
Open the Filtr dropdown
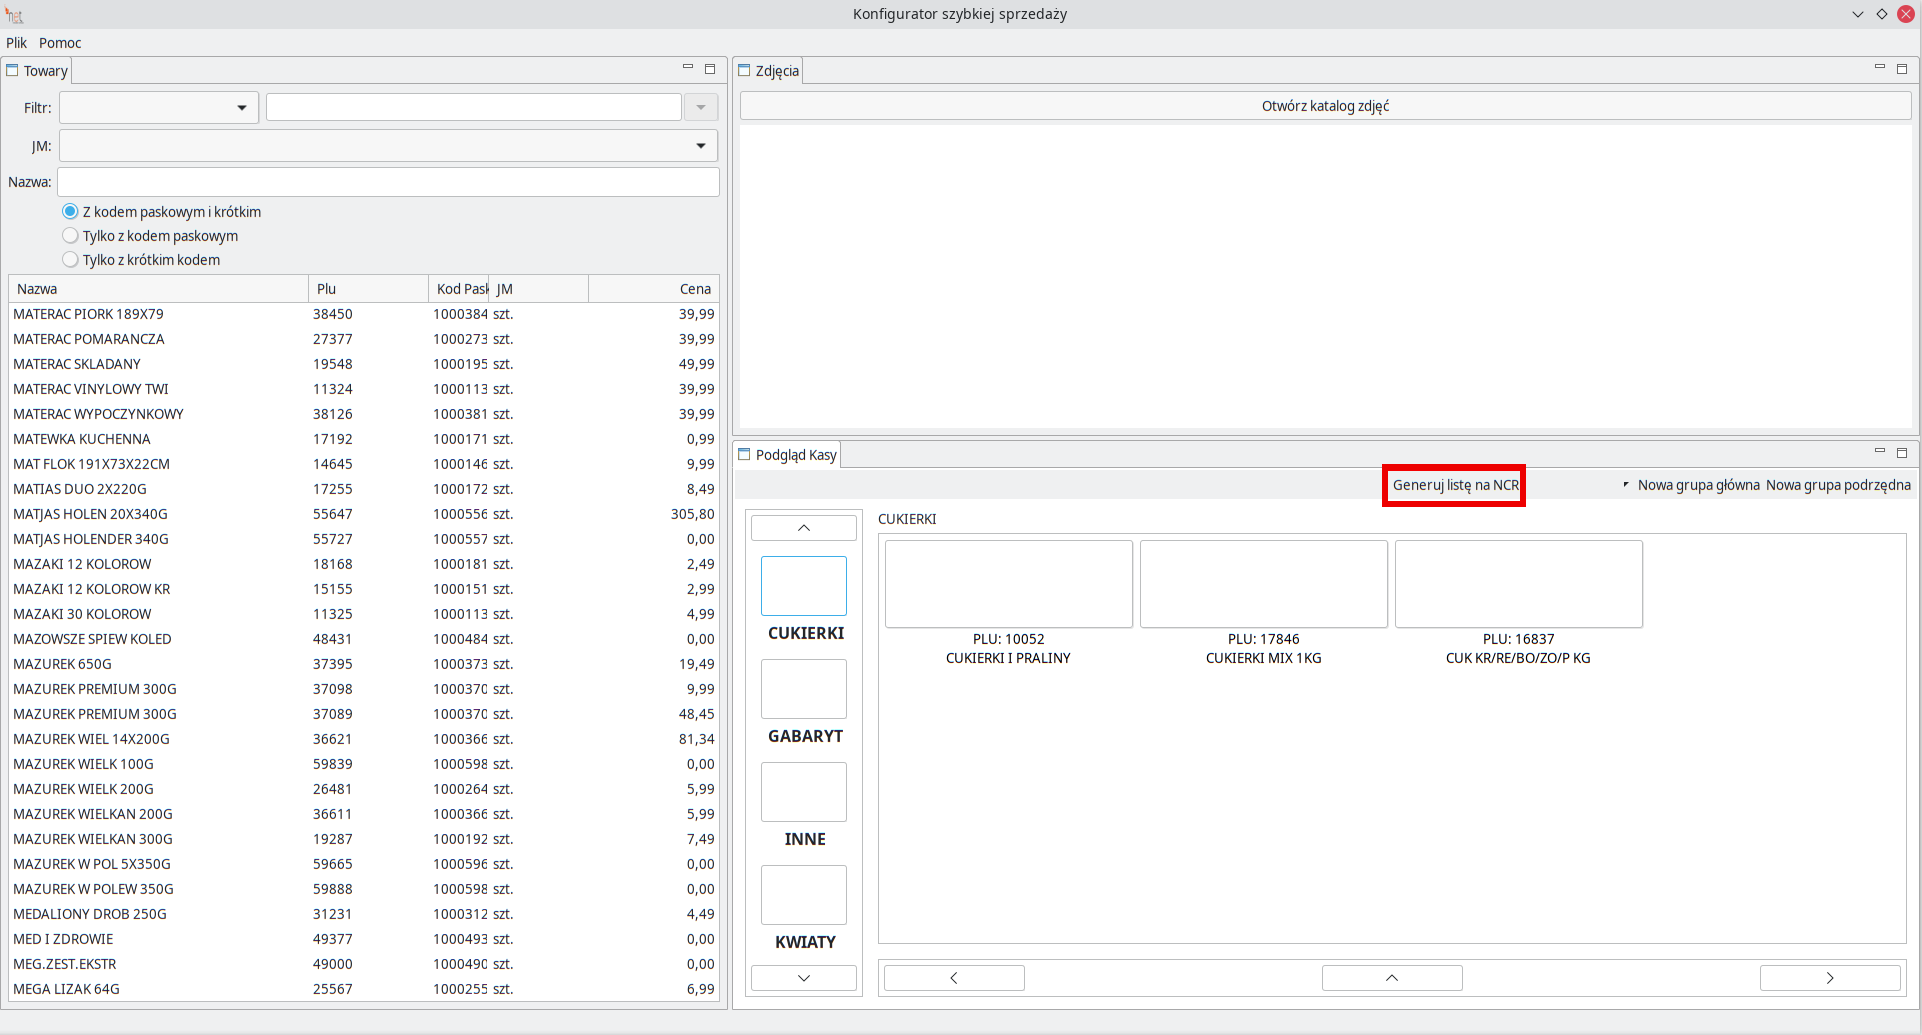coord(159,107)
